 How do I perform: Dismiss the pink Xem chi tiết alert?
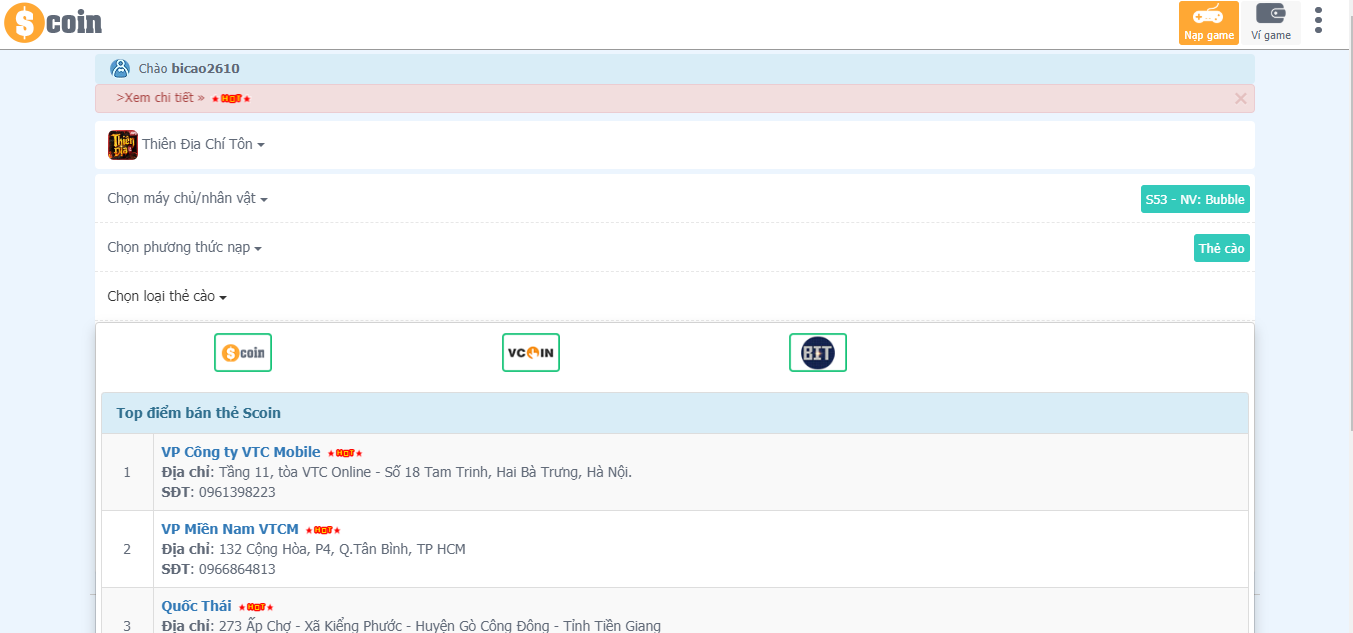(x=1241, y=98)
